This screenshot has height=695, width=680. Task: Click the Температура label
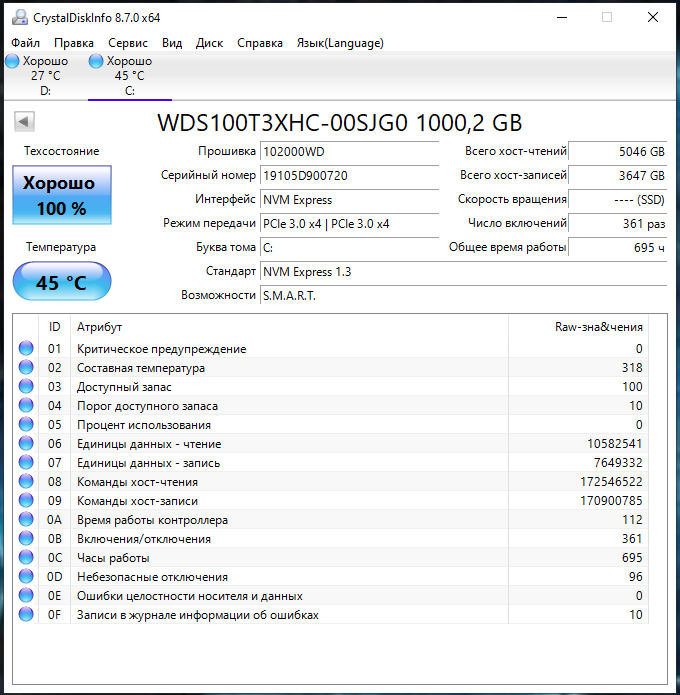point(61,247)
